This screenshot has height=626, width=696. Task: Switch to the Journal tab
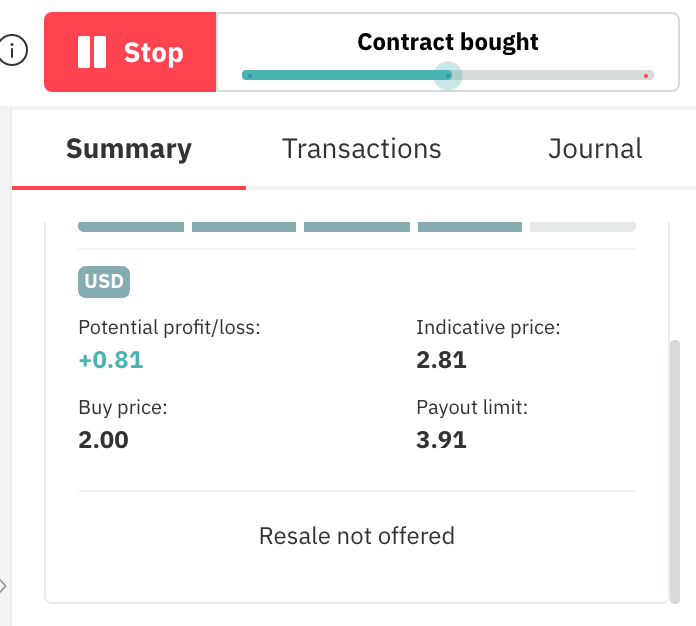click(x=595, y=149)
